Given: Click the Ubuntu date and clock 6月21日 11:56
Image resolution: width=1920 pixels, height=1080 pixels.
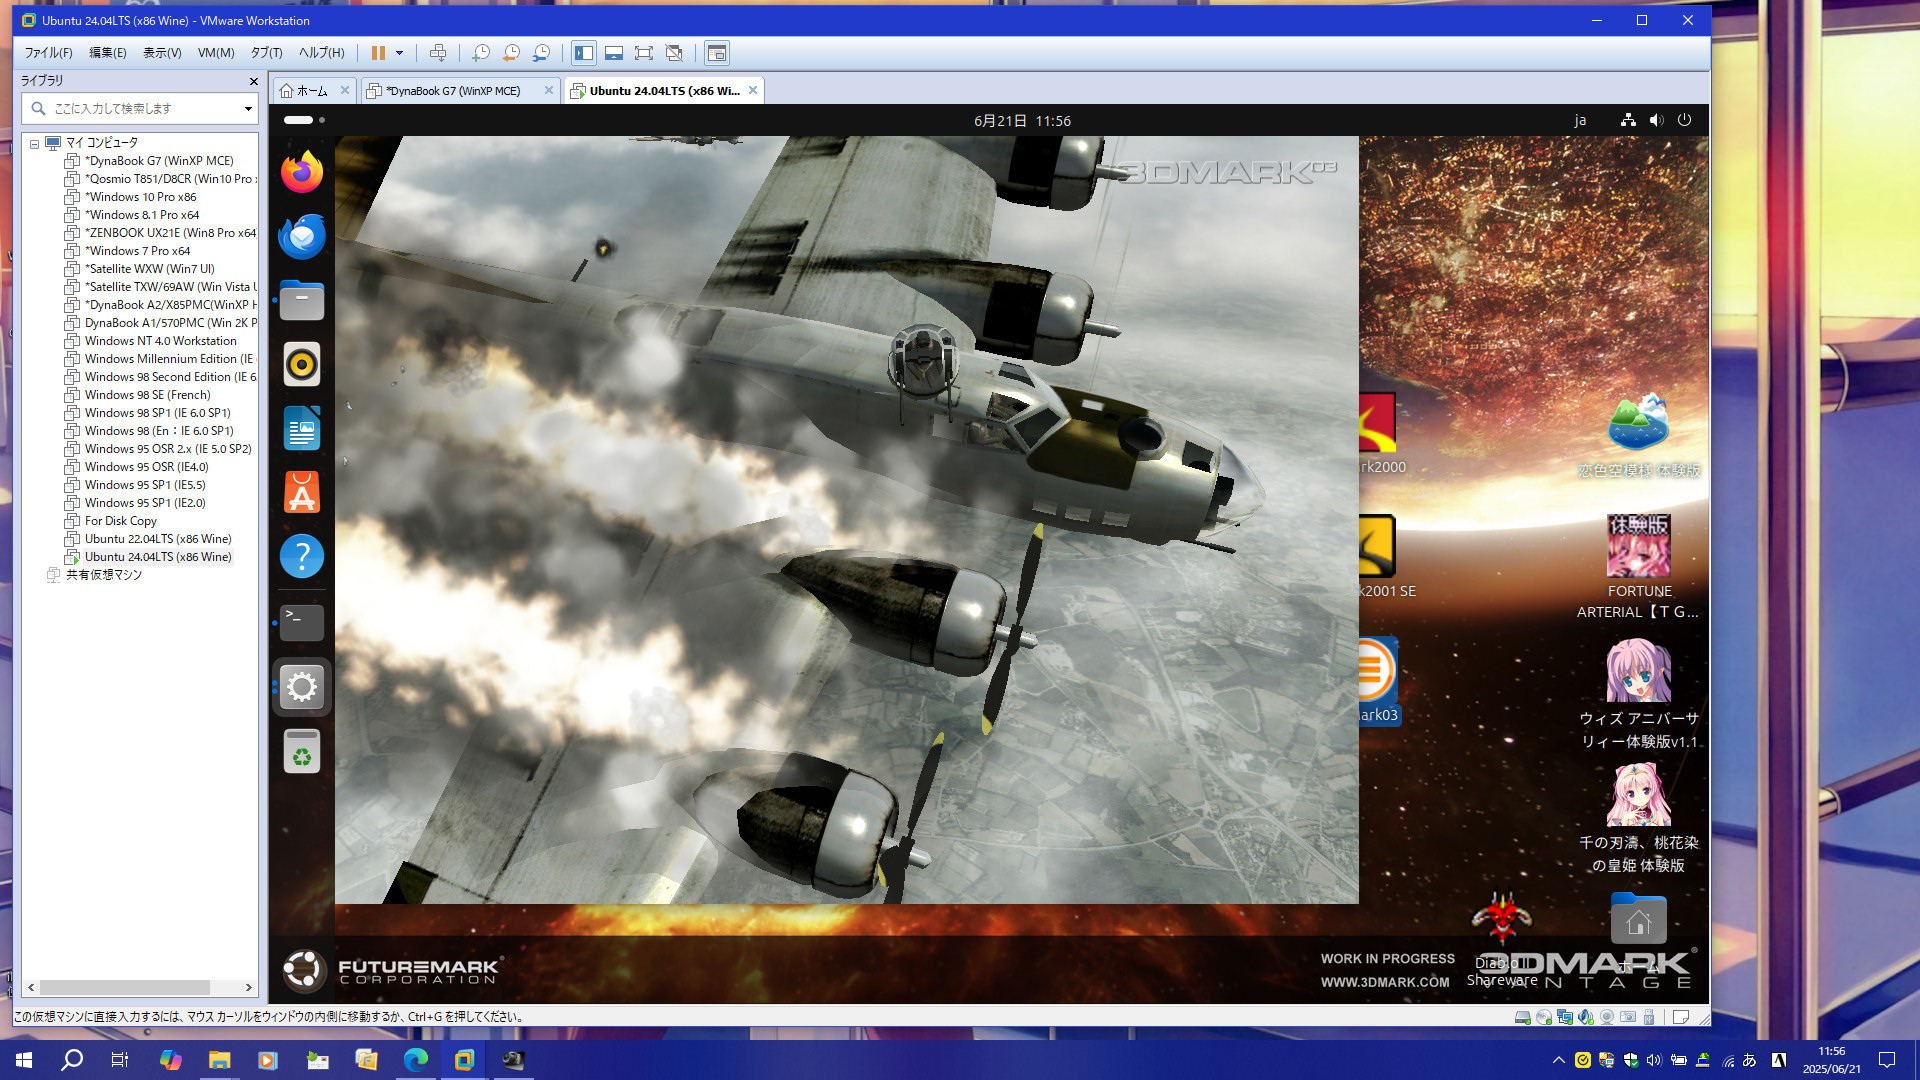Looking at the screenshot, I should [x=1022, y=121].
